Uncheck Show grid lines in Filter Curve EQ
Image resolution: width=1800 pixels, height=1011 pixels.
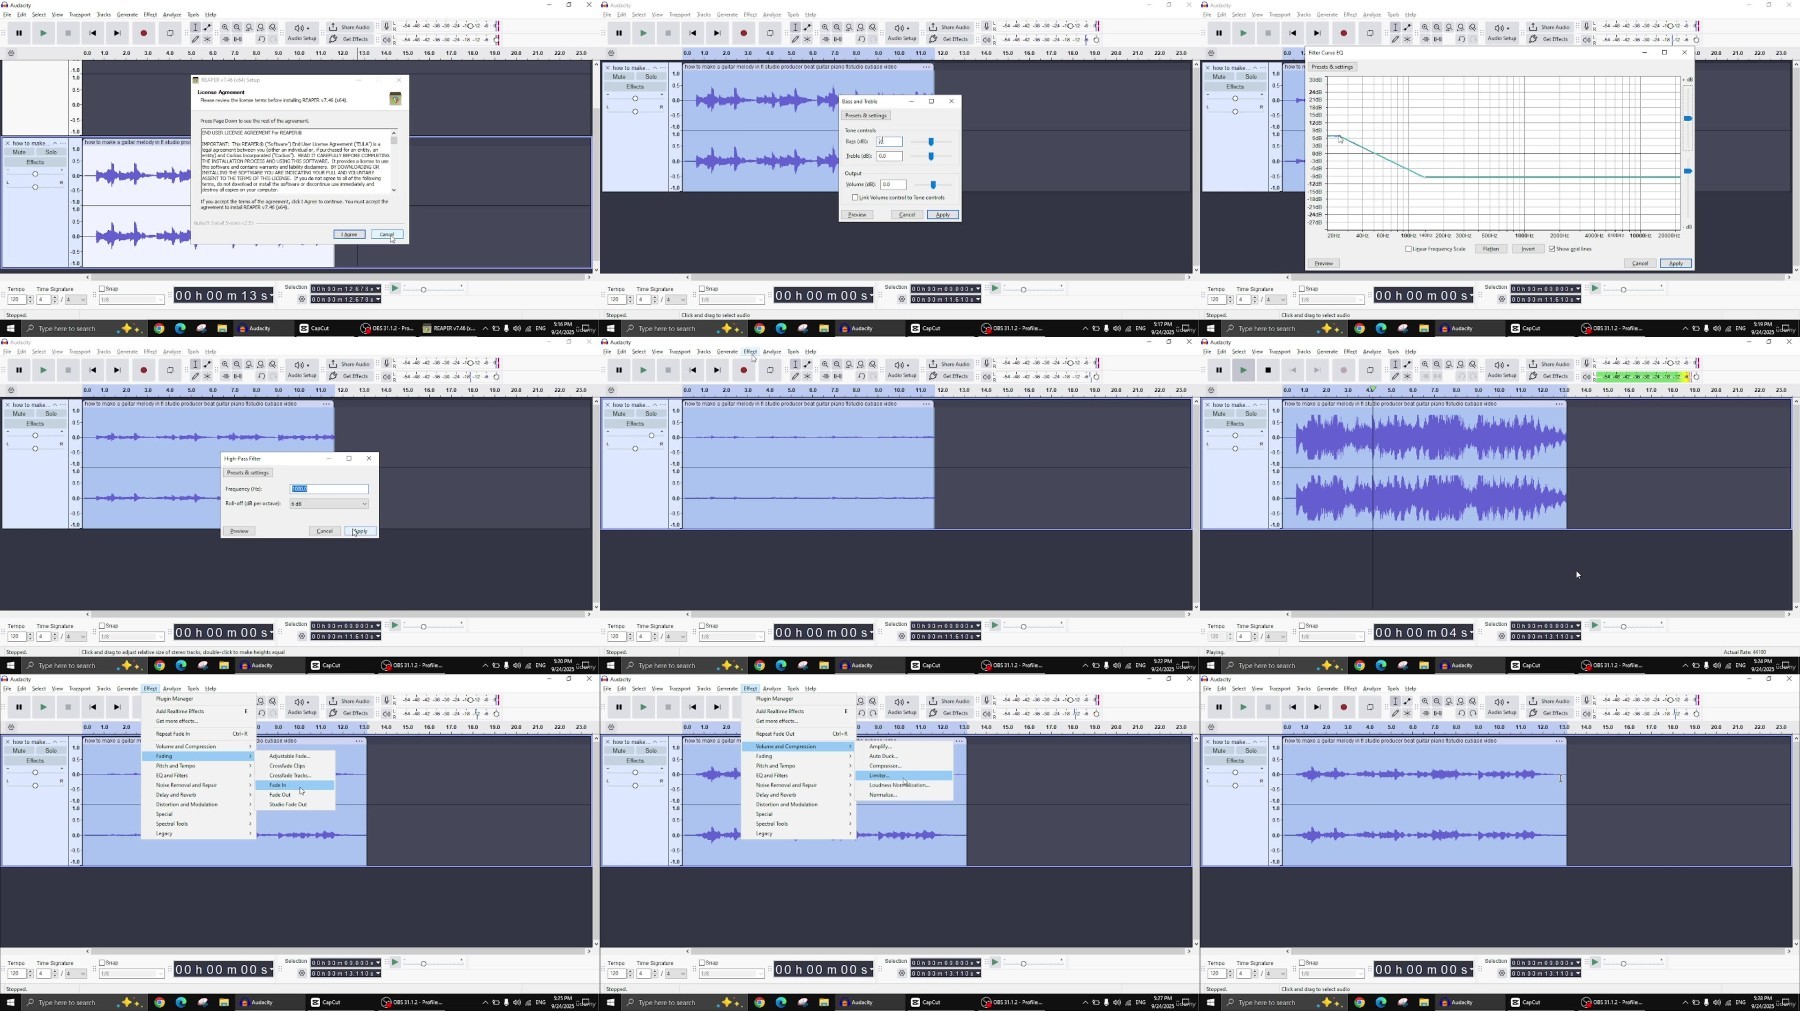click(x=1552, y=249)
